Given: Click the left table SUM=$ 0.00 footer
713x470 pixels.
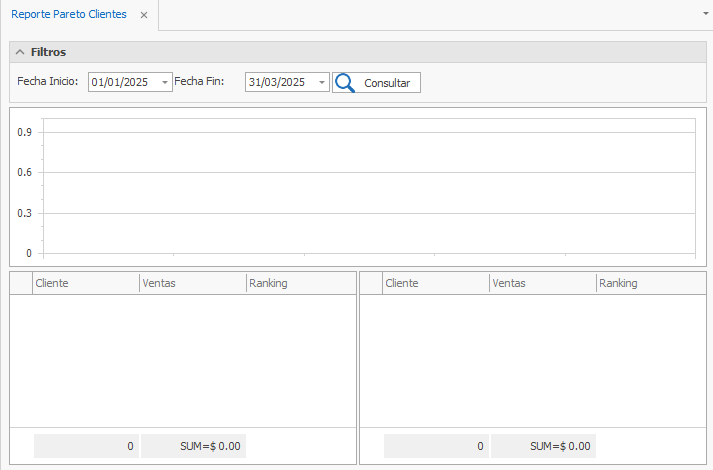Looking at the screenshot, I should tap(193, 446).
